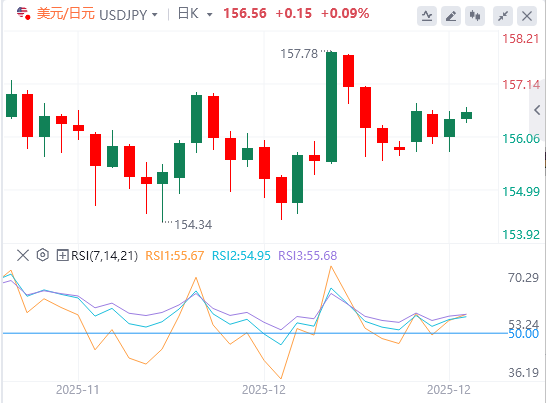The width and height of the screenshot is (546, 403).
Task: Remove the RSI indicator with its X icon
Action: point(23,255)
